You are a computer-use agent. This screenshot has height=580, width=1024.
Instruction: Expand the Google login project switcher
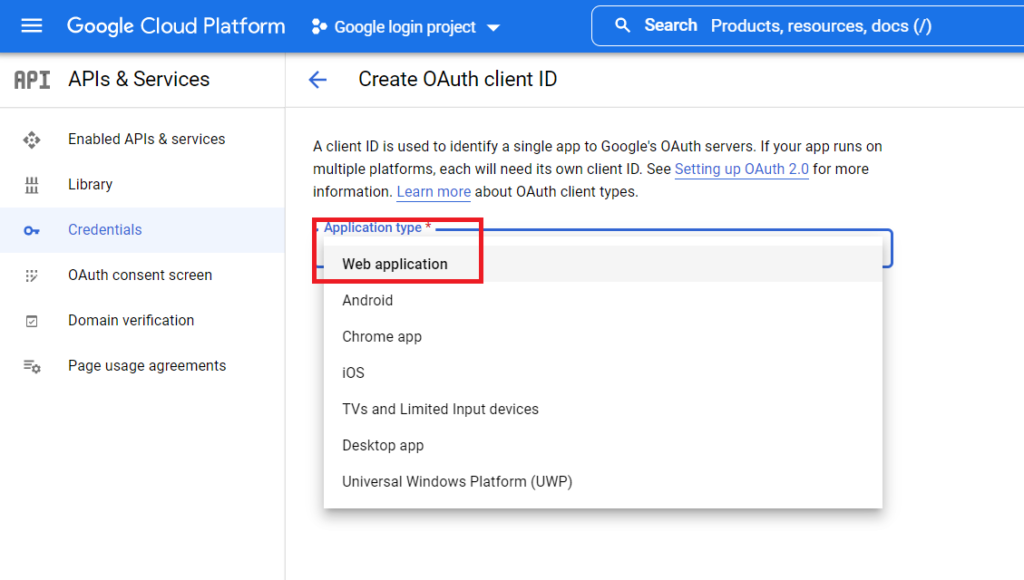click(404, 27)
